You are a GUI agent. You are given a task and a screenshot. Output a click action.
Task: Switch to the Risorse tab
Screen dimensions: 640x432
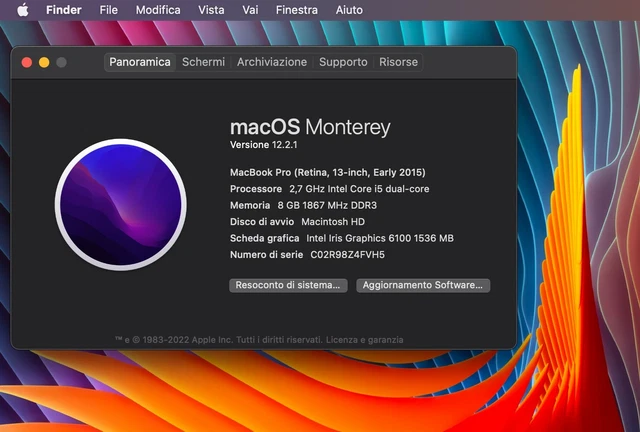(x=398, y=62)
